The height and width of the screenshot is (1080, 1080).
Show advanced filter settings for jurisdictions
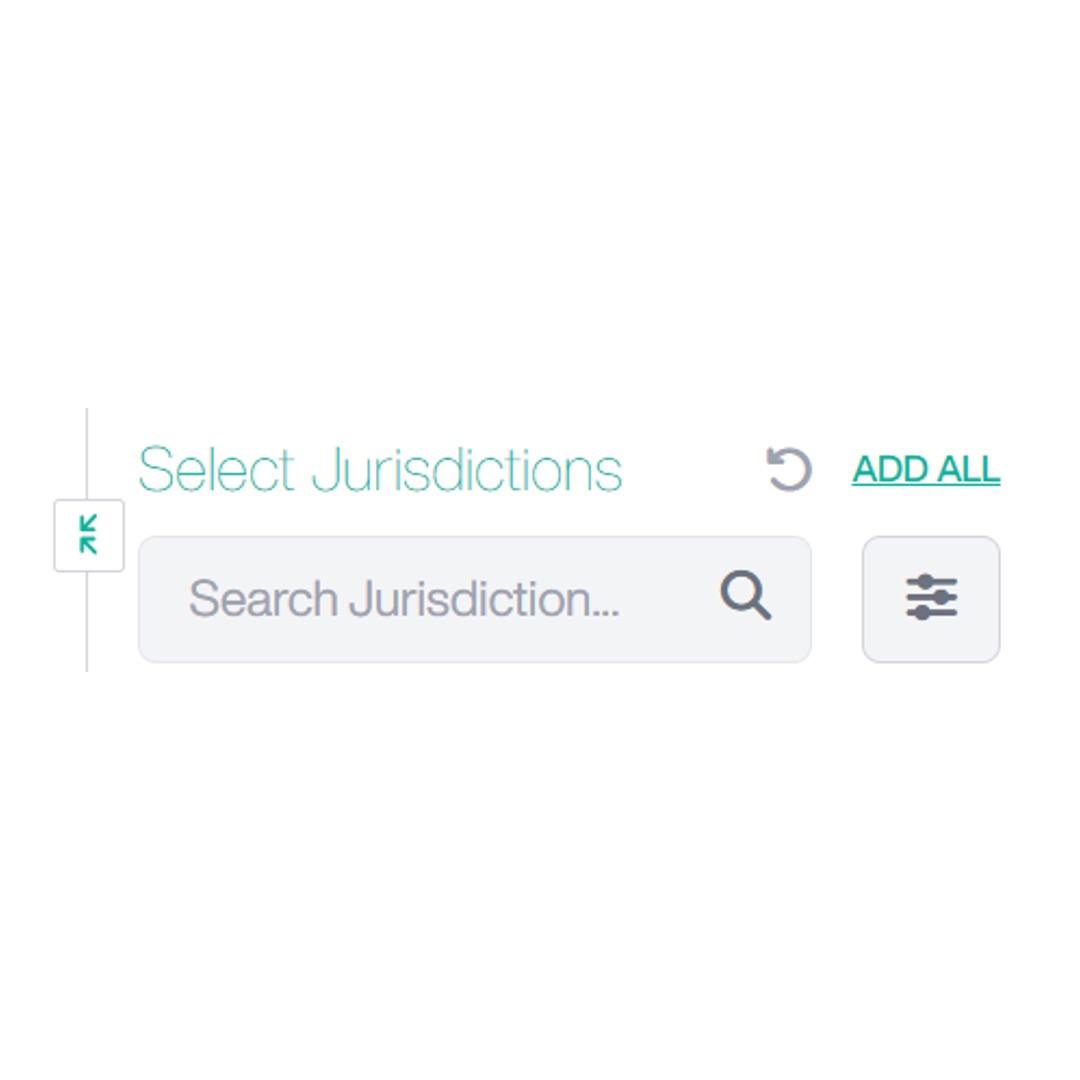930,598
